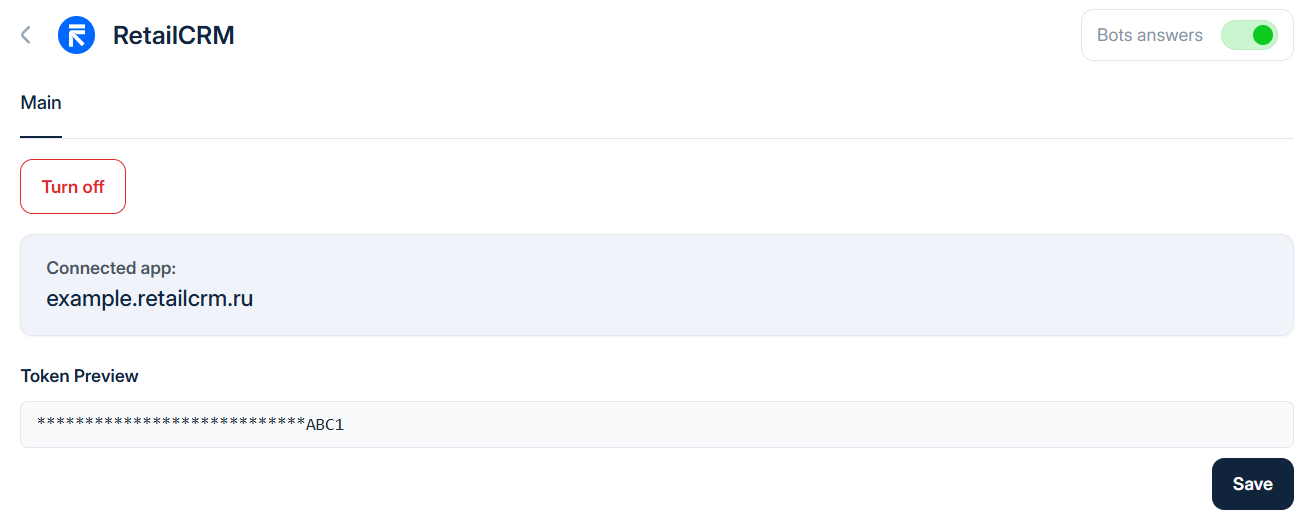Click the blue RetailCRM logo icon

click(x=77, y=35)
